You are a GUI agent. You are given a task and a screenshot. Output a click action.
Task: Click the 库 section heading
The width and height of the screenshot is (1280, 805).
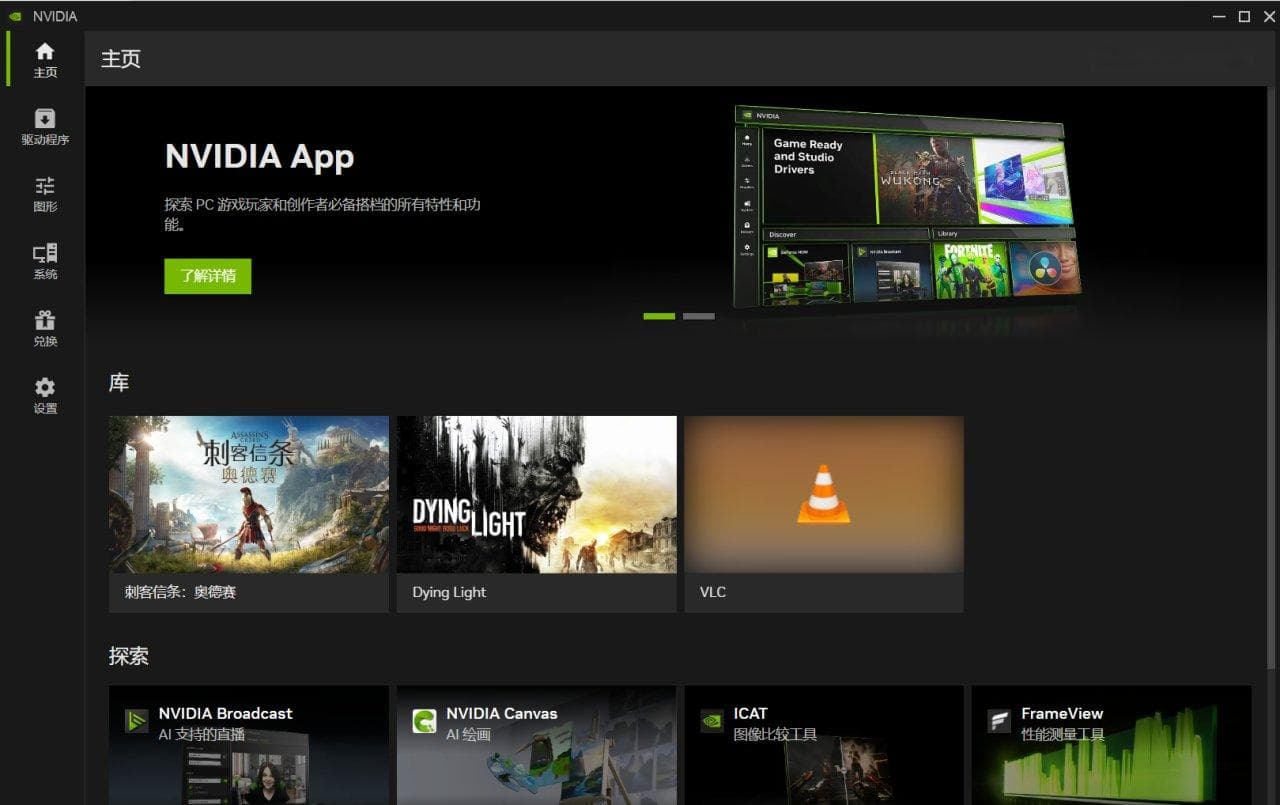click(119, 383)
